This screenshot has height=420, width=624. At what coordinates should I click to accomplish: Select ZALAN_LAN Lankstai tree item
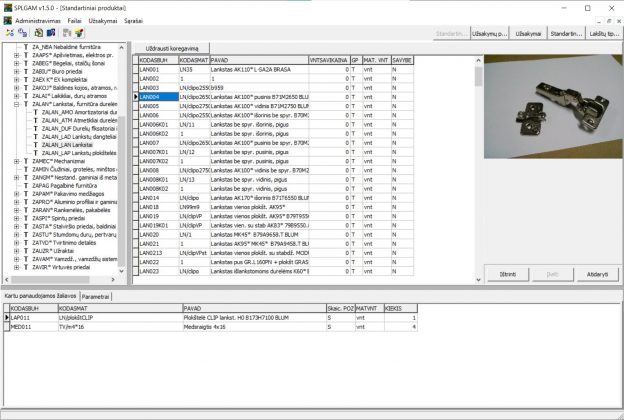pyautogui.click(x=69, y=144)
